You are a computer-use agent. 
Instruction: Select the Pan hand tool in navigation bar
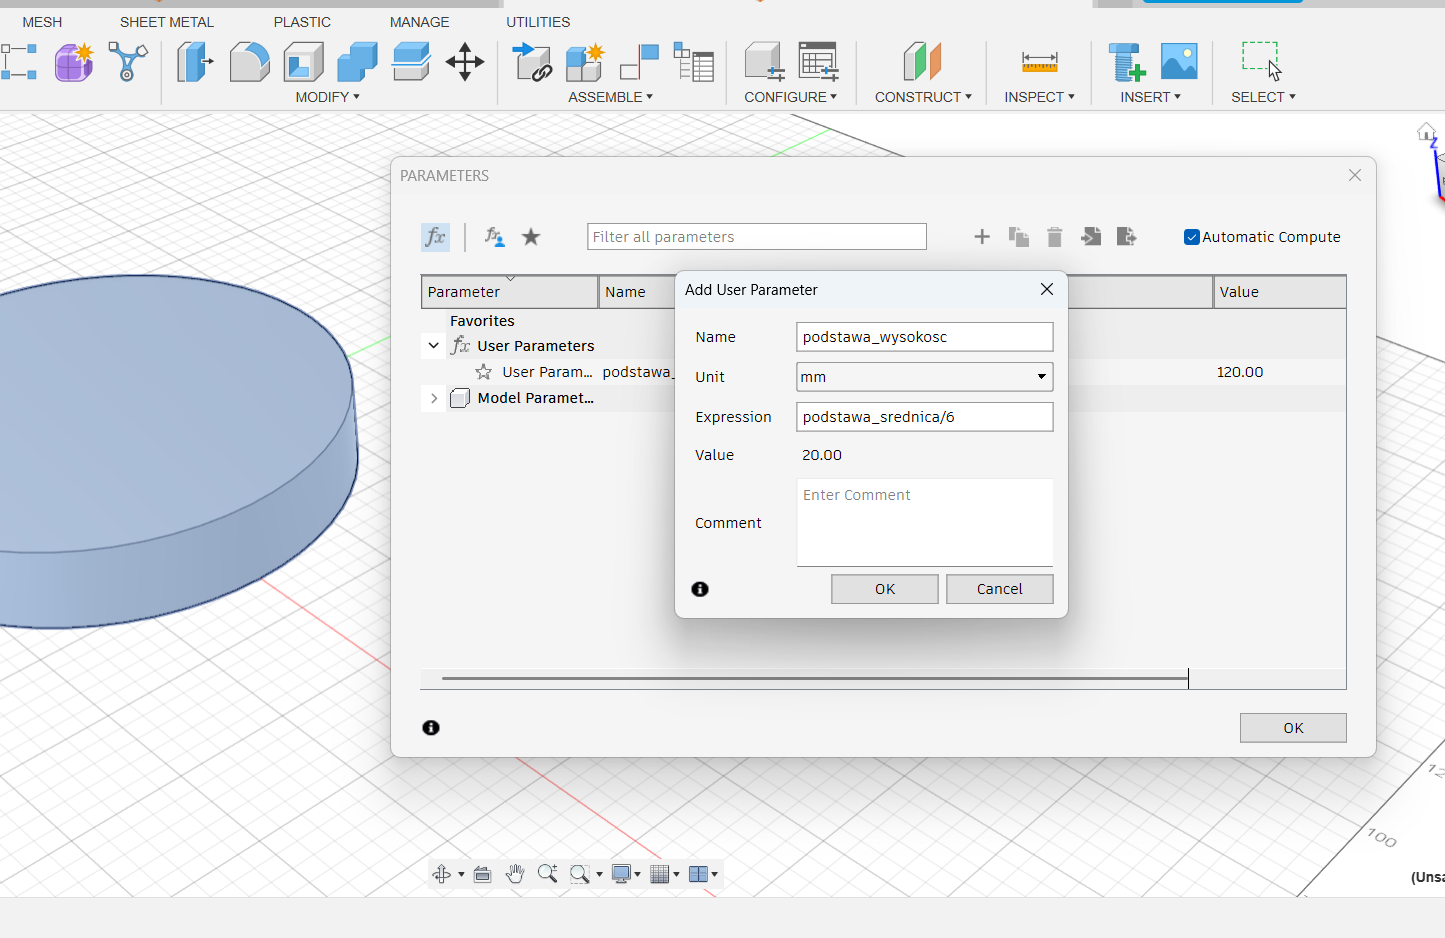pos(515,874)
